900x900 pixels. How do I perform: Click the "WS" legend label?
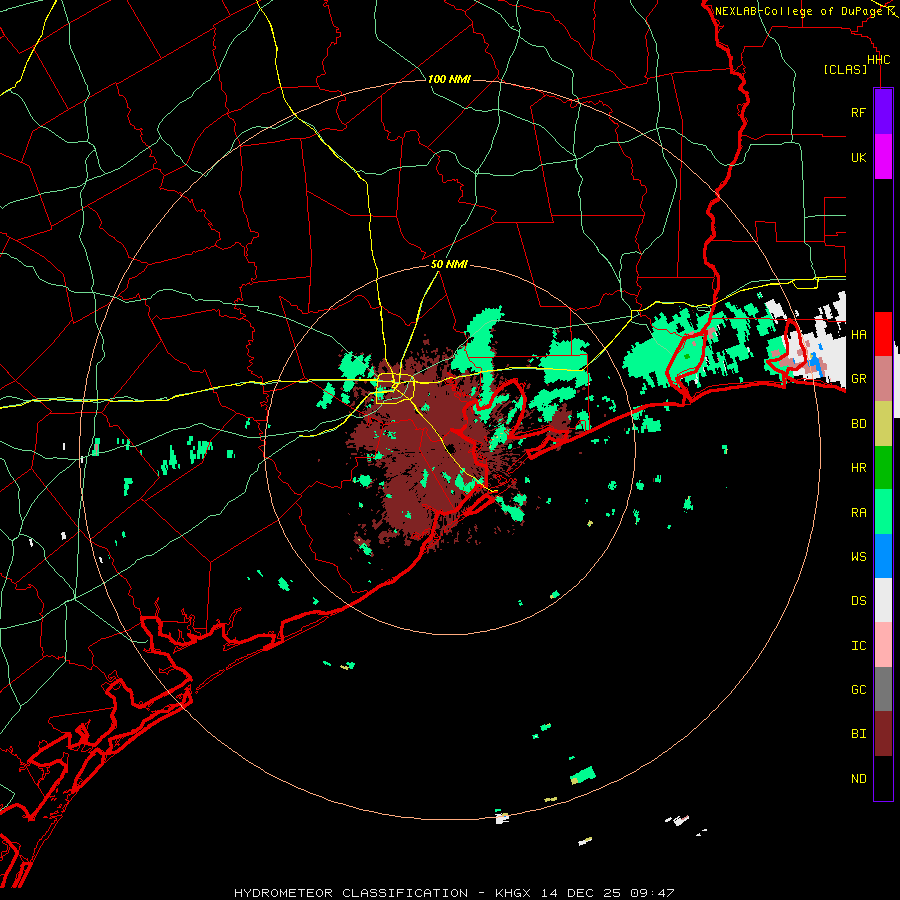(858, 557)
